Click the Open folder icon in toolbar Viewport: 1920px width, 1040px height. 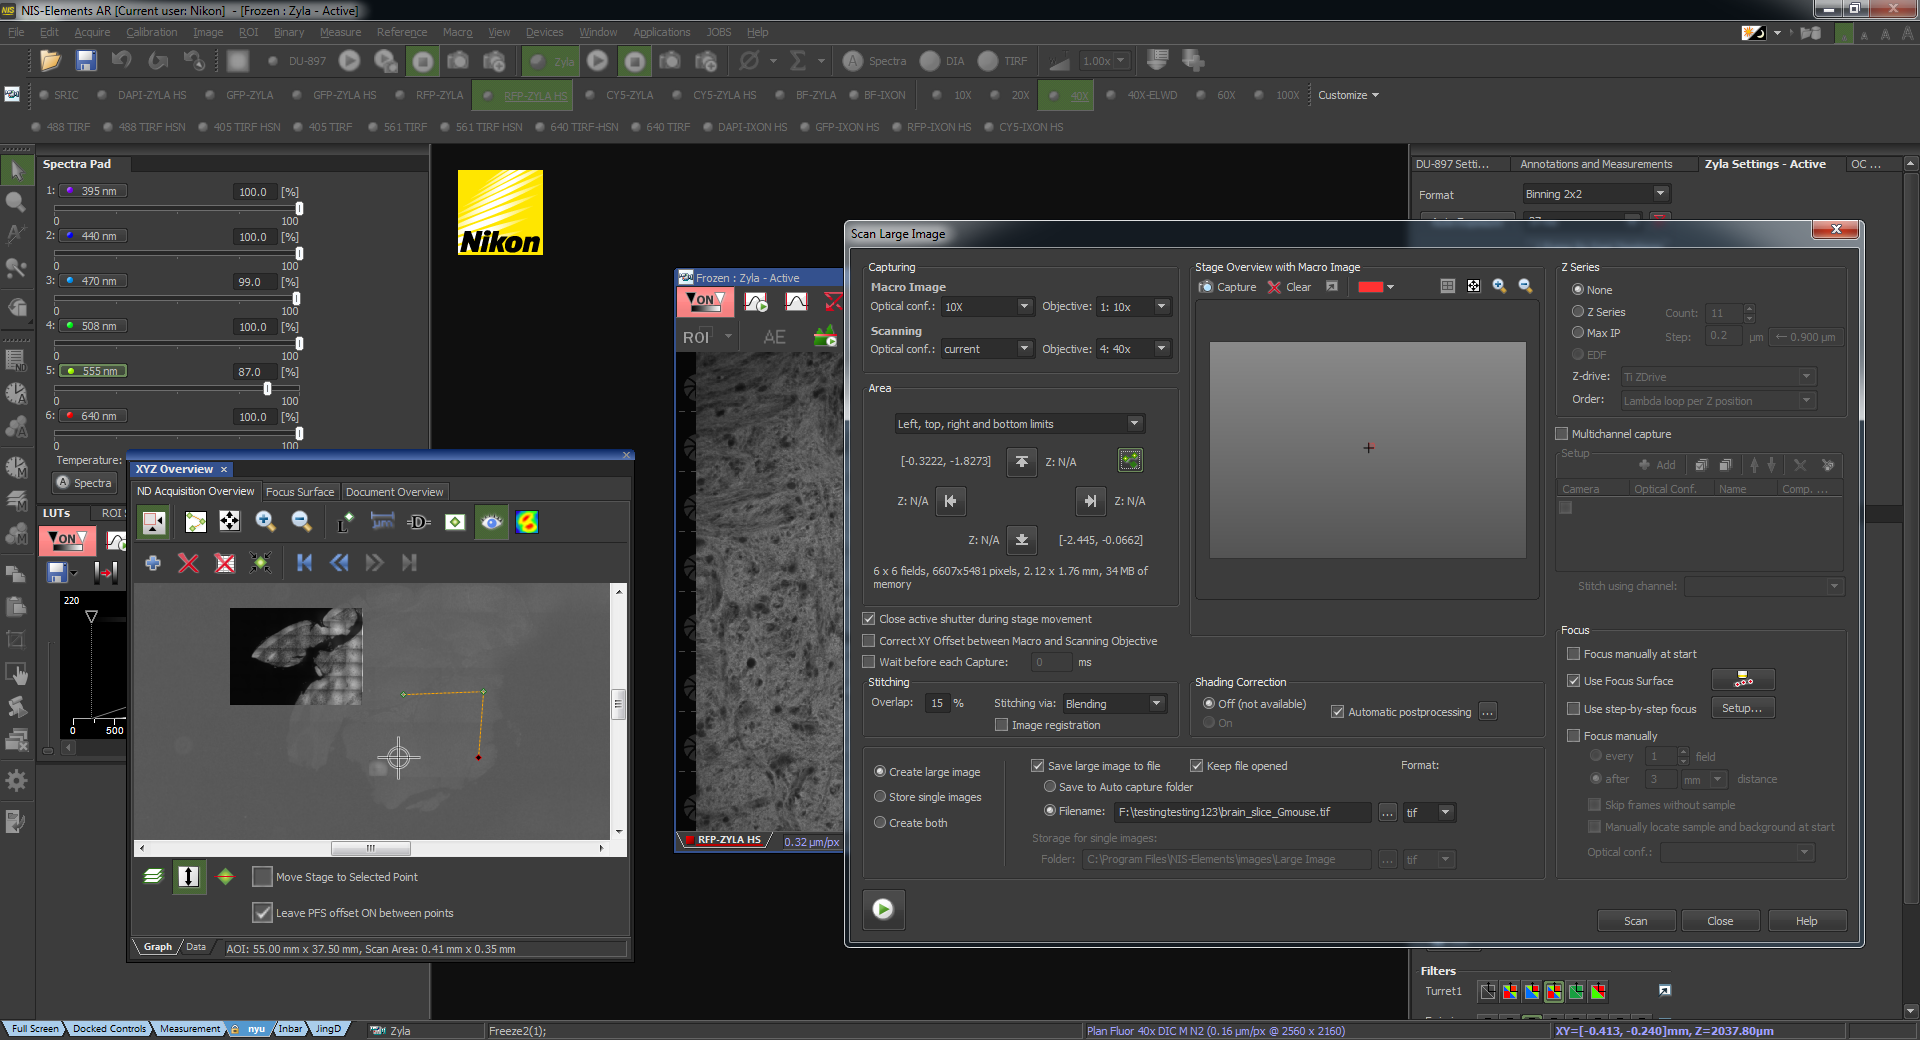[x=50, y=61]
